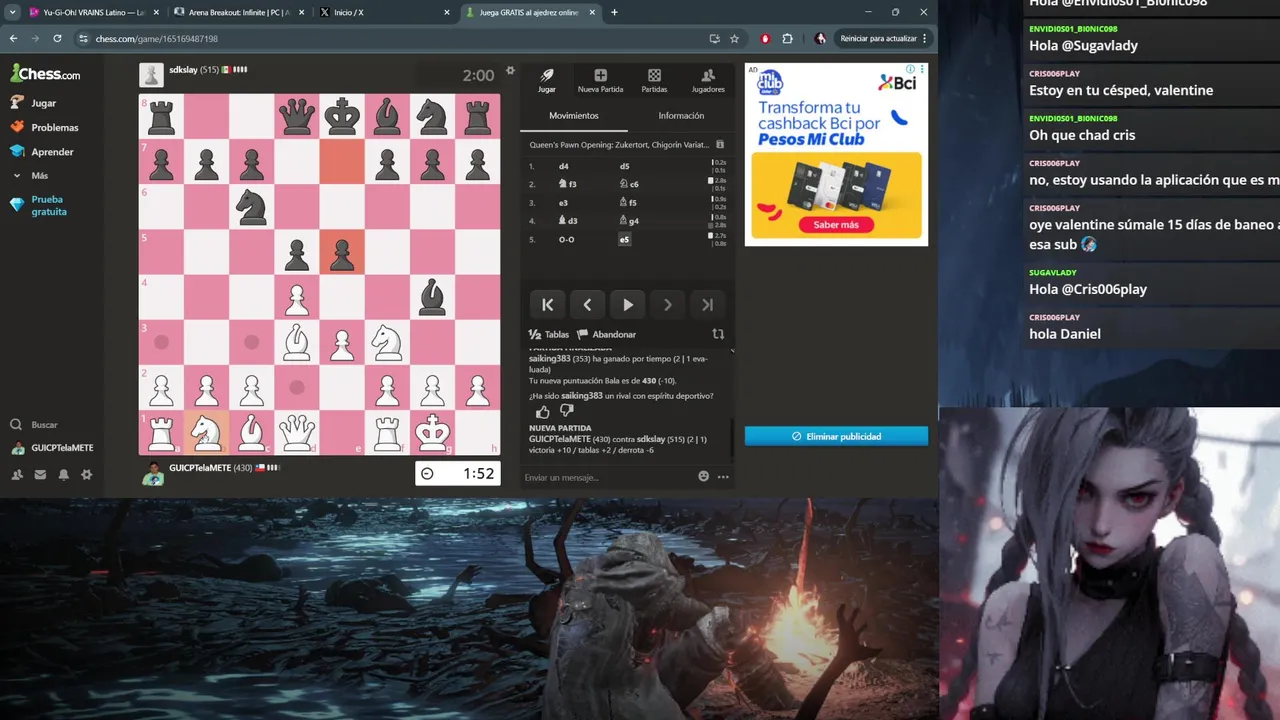
Task: Open Problemas puzzles in the sidebar
Action: coord(44,127)
